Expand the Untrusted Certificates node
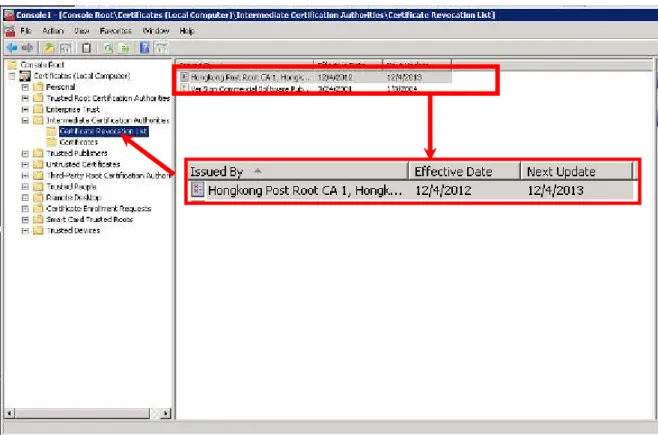The image size is (658, 435). click(25, 164)
